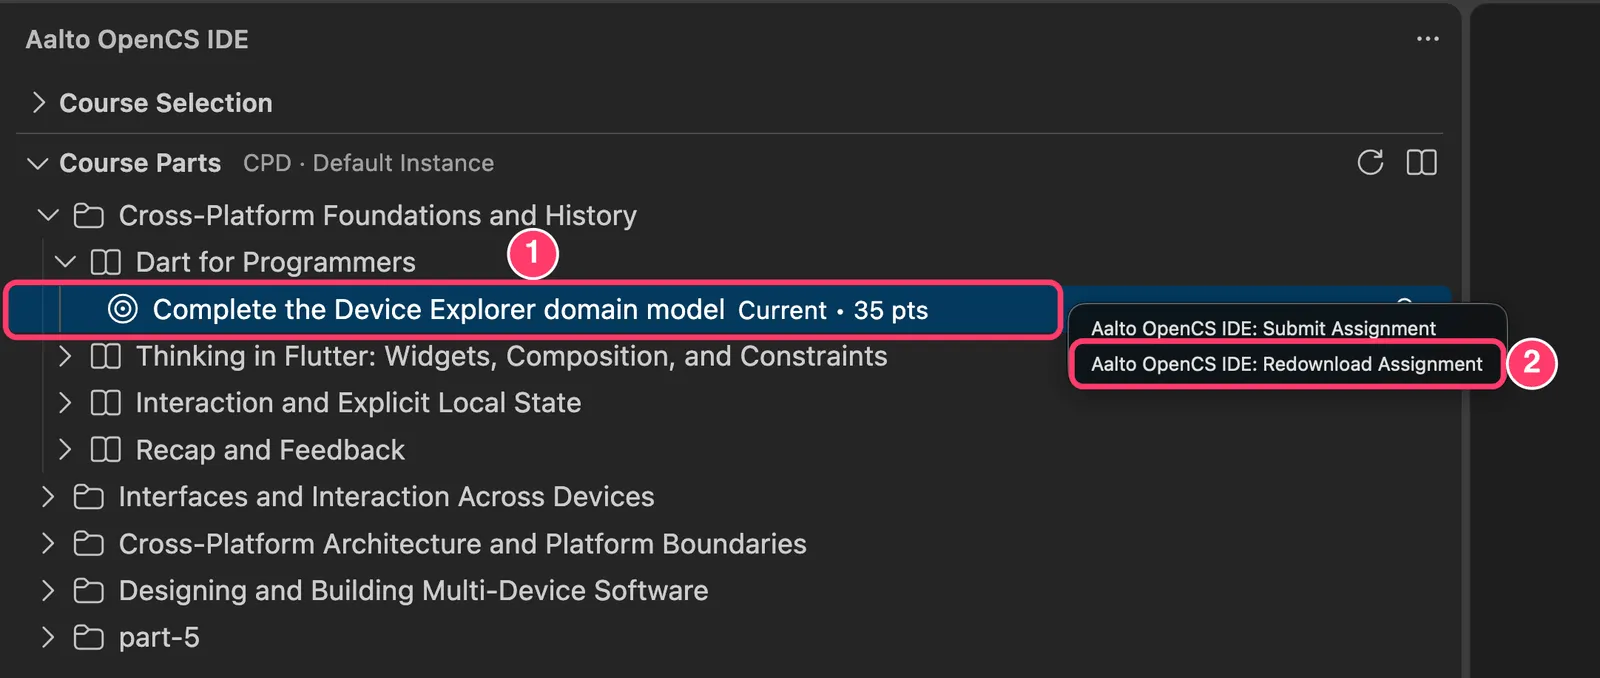Open the panel's more actions ellipsis
Image resolution: width=1600 pixels, height=678 pixels.
click(x=1428, y=39)
